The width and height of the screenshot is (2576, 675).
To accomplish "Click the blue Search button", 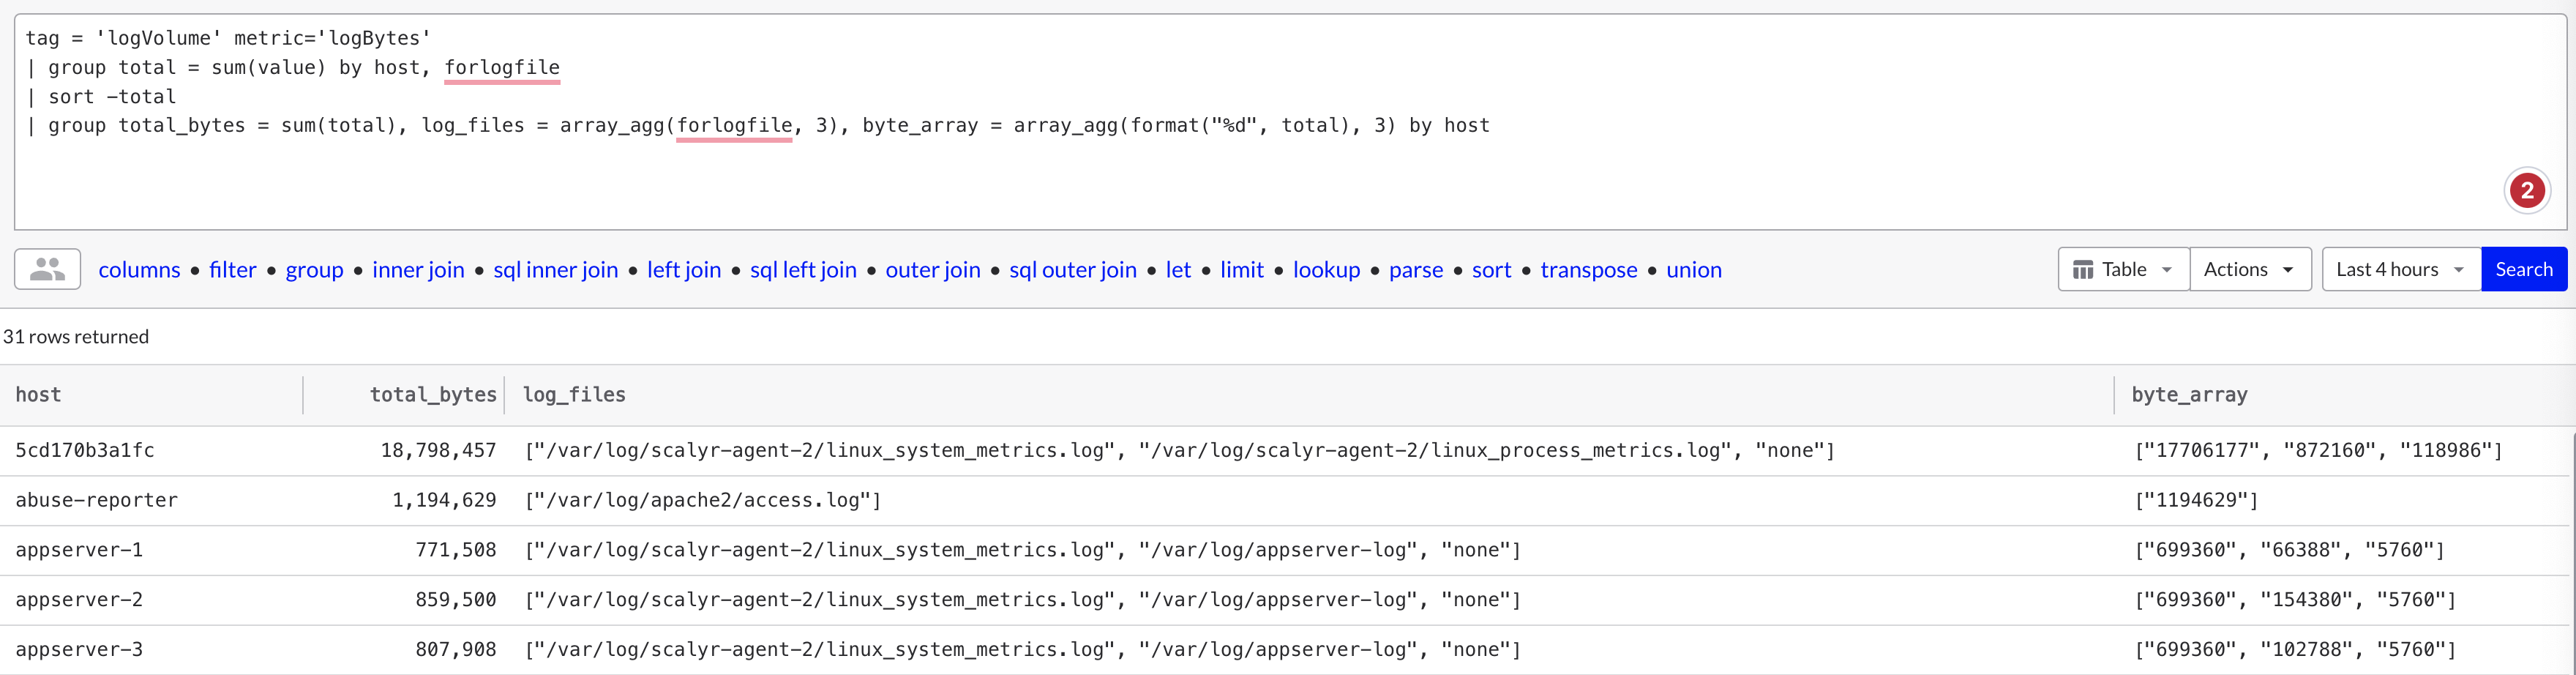I will 2523,269.
